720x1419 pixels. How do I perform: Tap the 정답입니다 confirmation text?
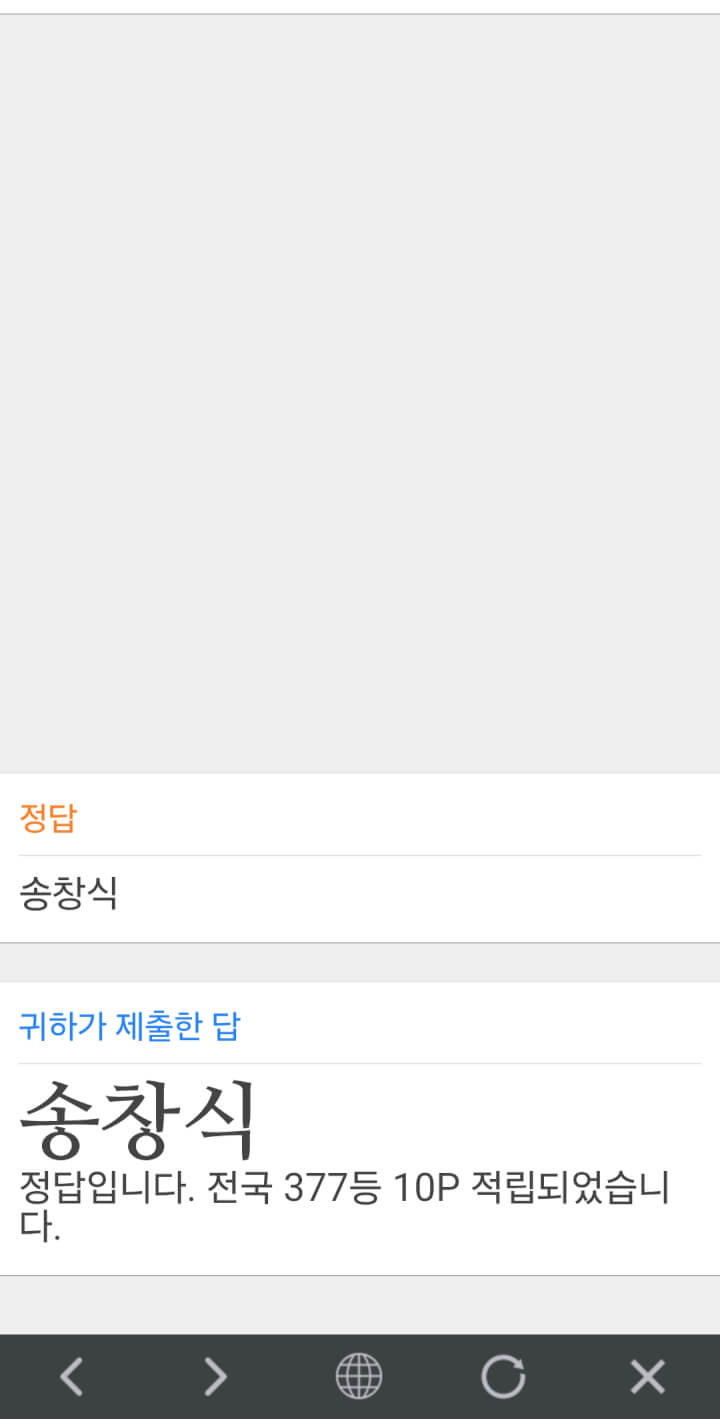106,1189
